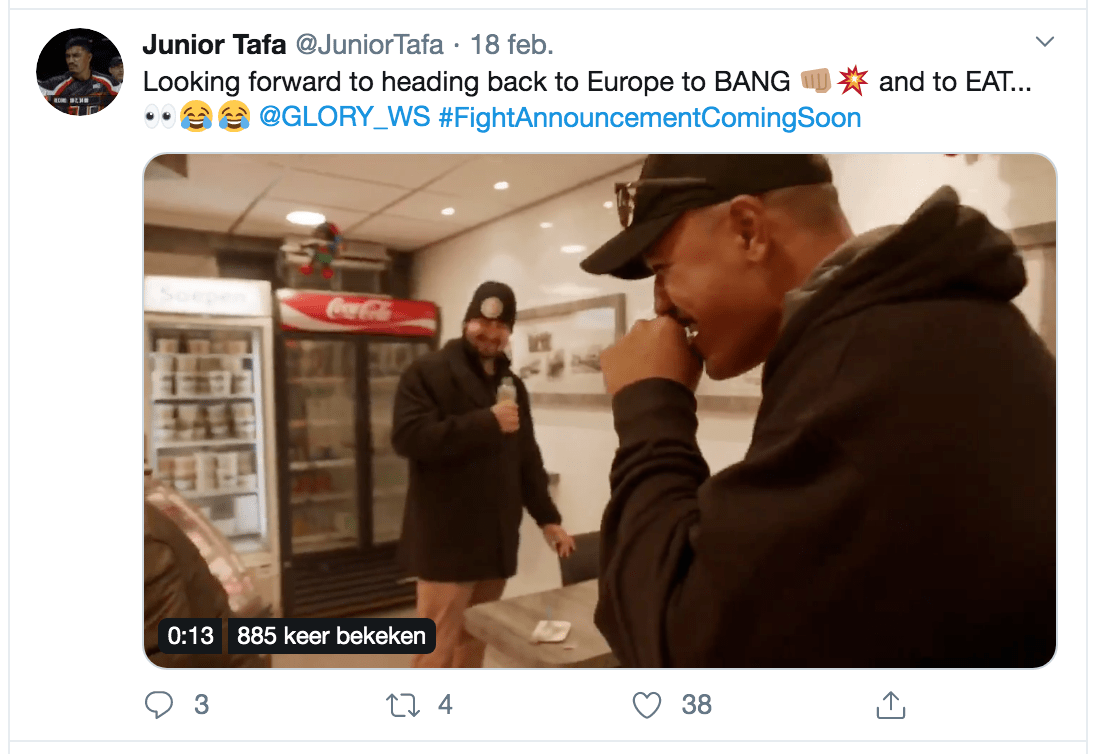Click the retweet icon below the video

pyautogui.click(x=403, y=705)
